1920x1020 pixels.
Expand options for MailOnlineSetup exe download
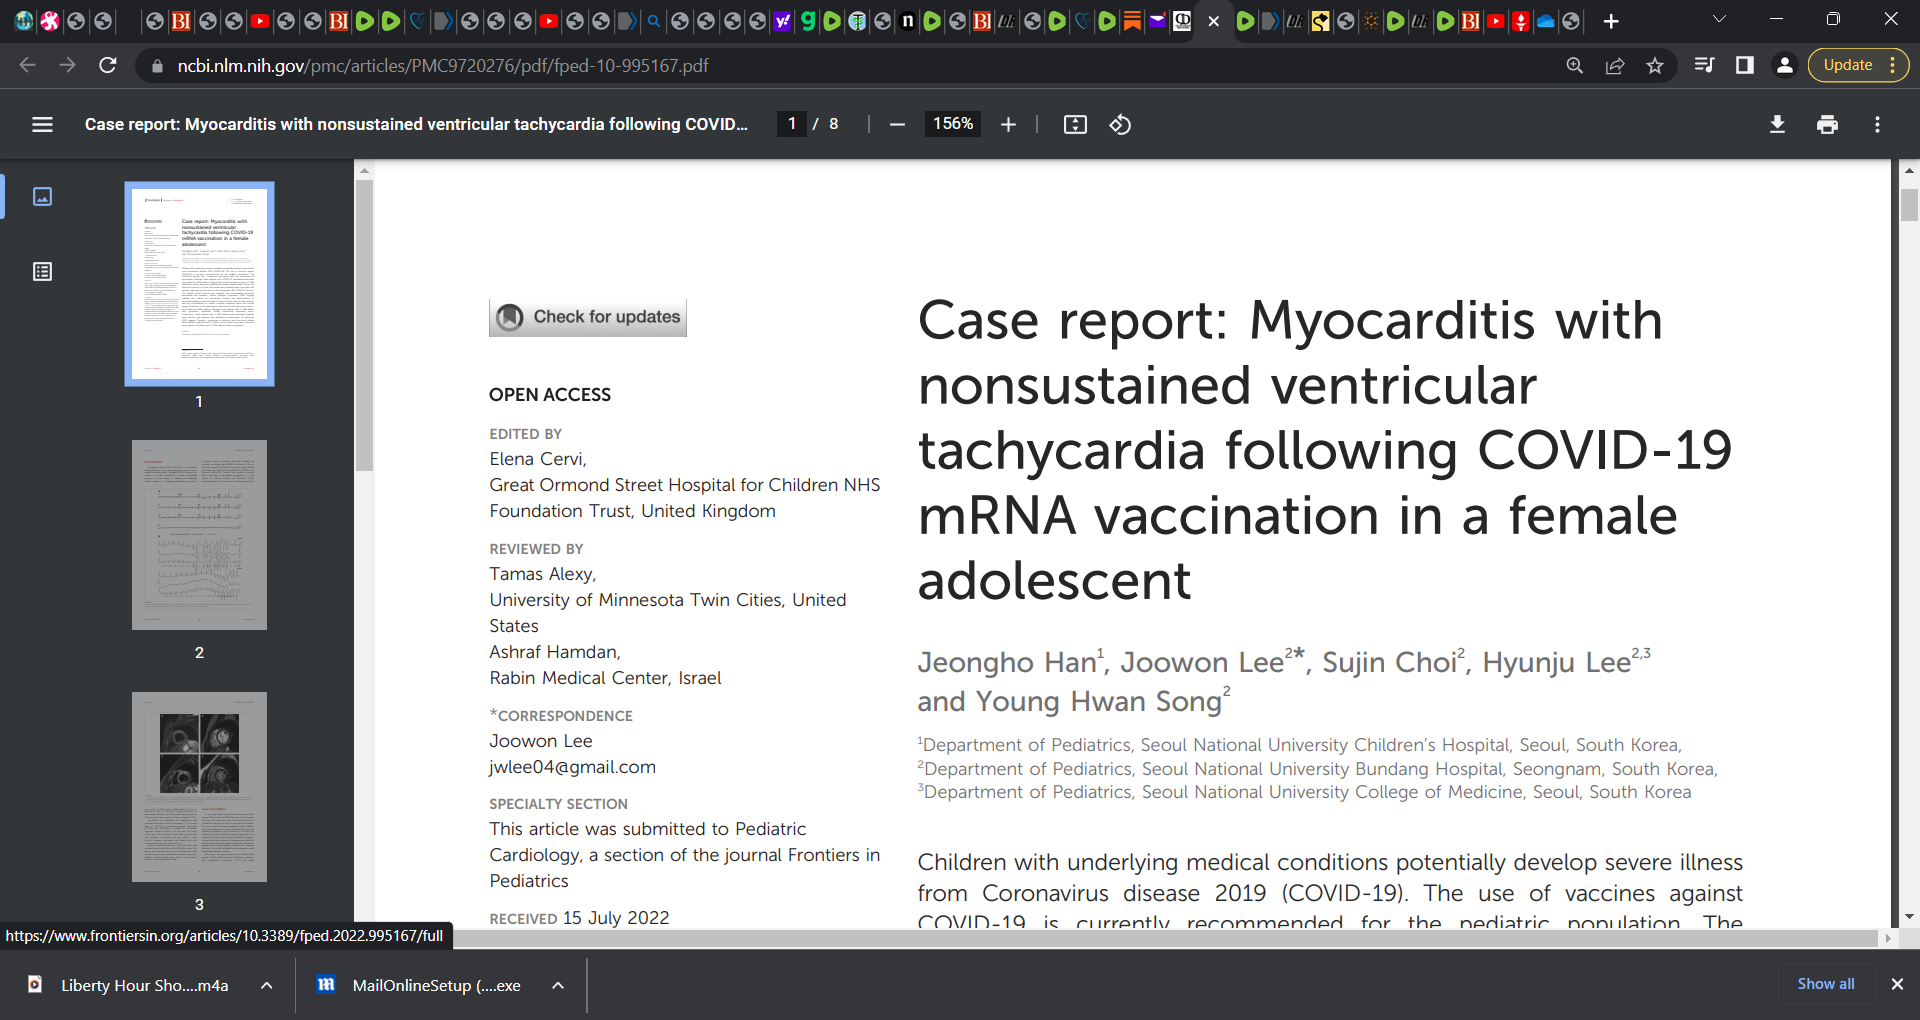pyautogui.click(x=558, y=985)
